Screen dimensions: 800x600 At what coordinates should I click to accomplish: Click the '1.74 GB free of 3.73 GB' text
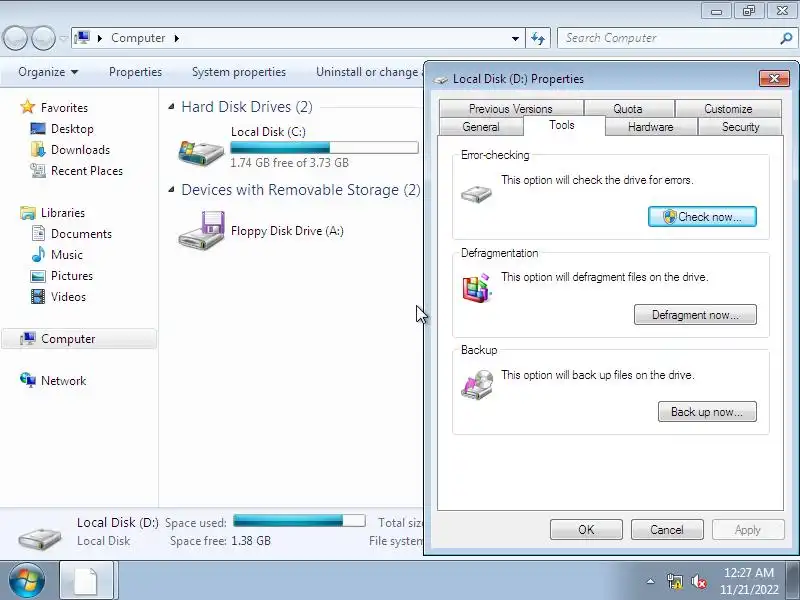coord(289,163)
